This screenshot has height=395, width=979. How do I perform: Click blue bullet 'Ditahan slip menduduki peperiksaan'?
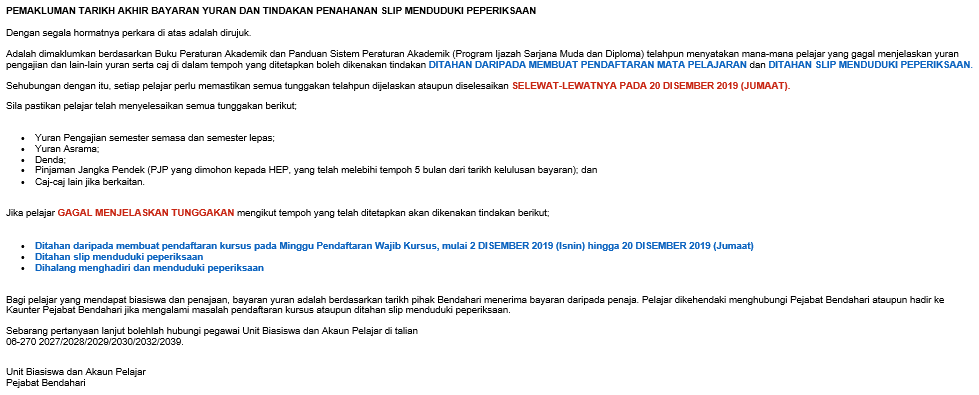pos(119,256)
